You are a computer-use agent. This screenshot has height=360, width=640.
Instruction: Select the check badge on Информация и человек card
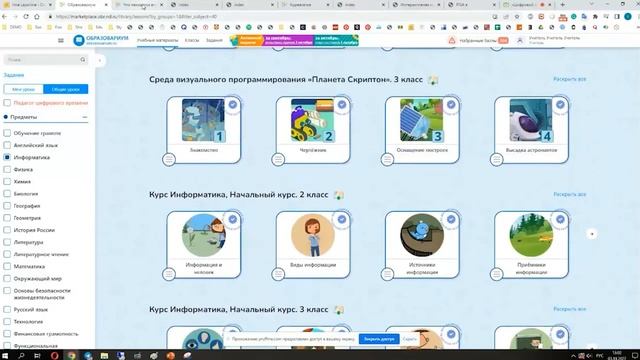(233, 219)
